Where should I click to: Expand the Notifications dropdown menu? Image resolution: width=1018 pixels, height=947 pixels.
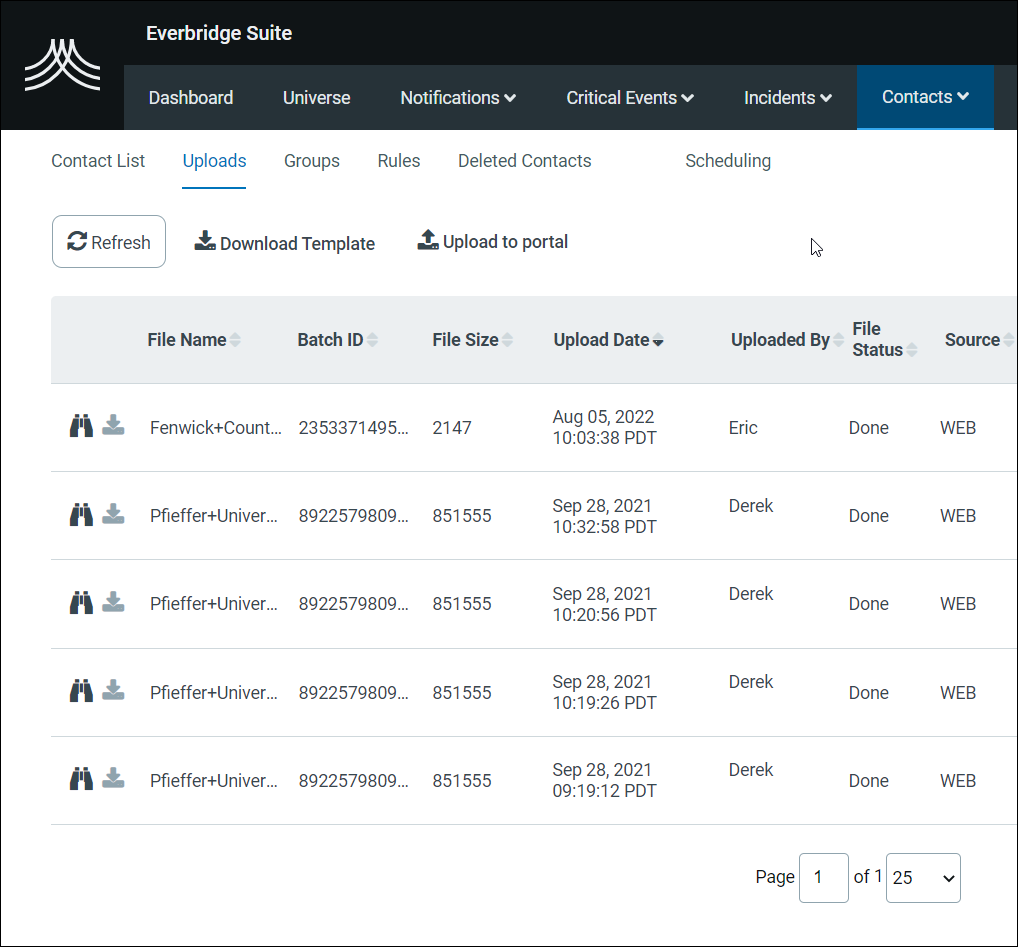click(x=458, y=98)
